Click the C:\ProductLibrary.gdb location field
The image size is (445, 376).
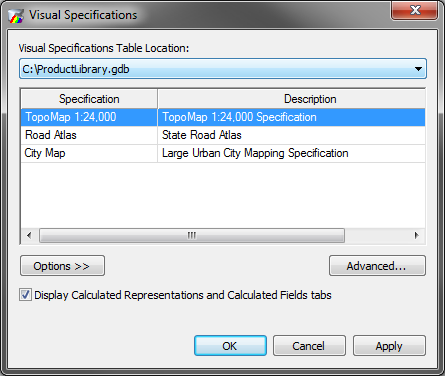coord(223,69)
